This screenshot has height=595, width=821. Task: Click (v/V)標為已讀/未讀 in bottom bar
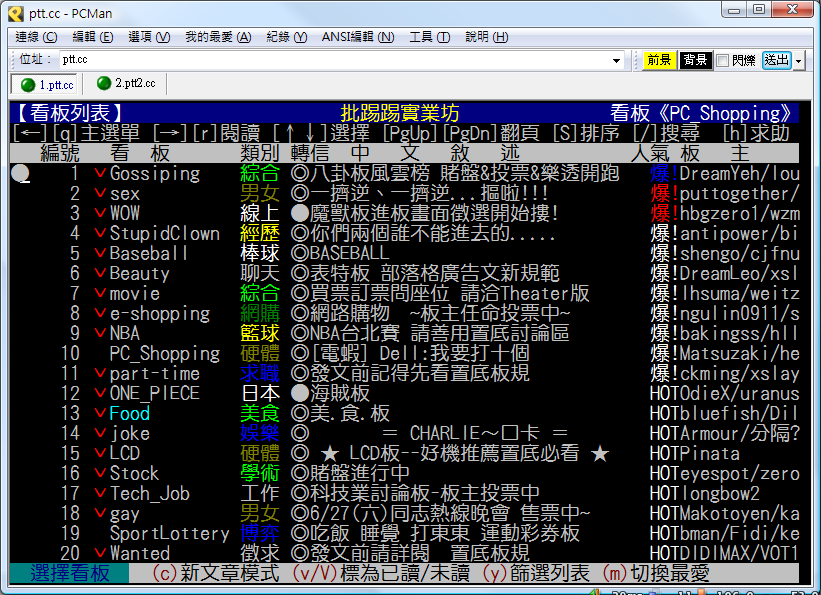[x=381, y=573]
